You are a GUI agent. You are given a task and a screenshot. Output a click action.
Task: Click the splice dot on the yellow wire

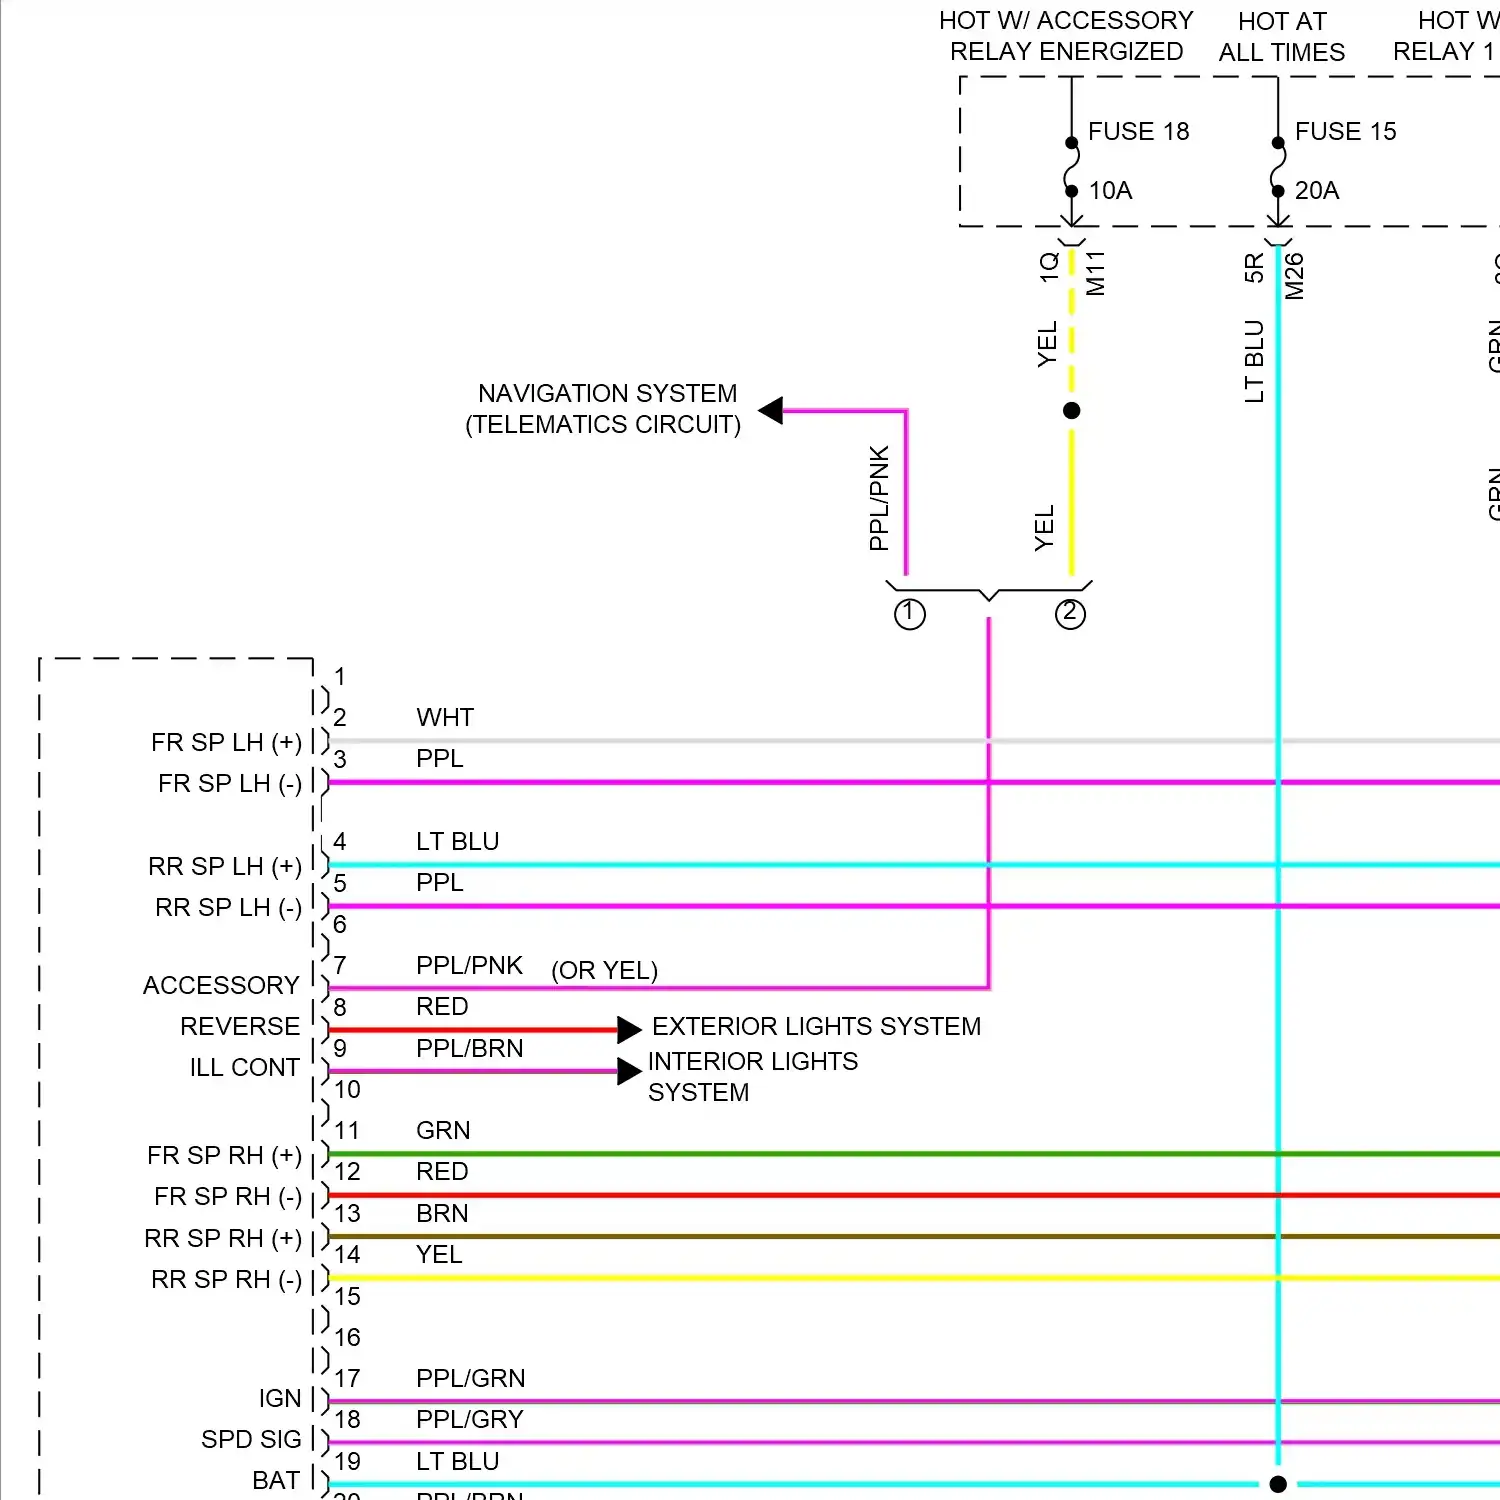[1072, 410]
